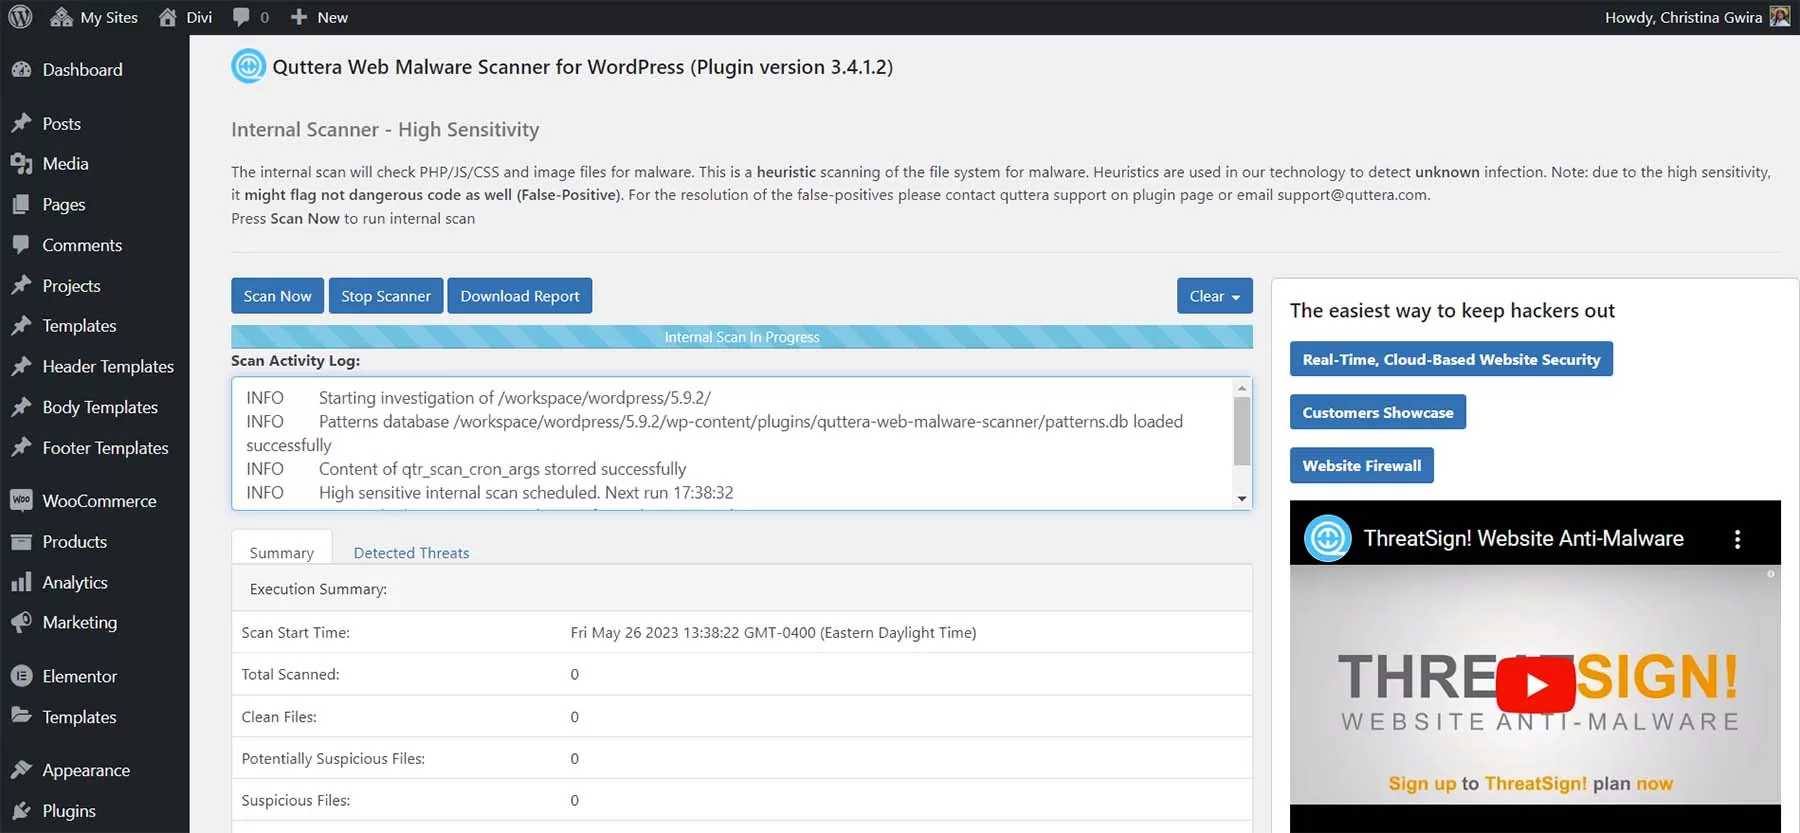Click the Website Firewall button
Viewport: 1800px width, 833px height.
pos(1362,465)
